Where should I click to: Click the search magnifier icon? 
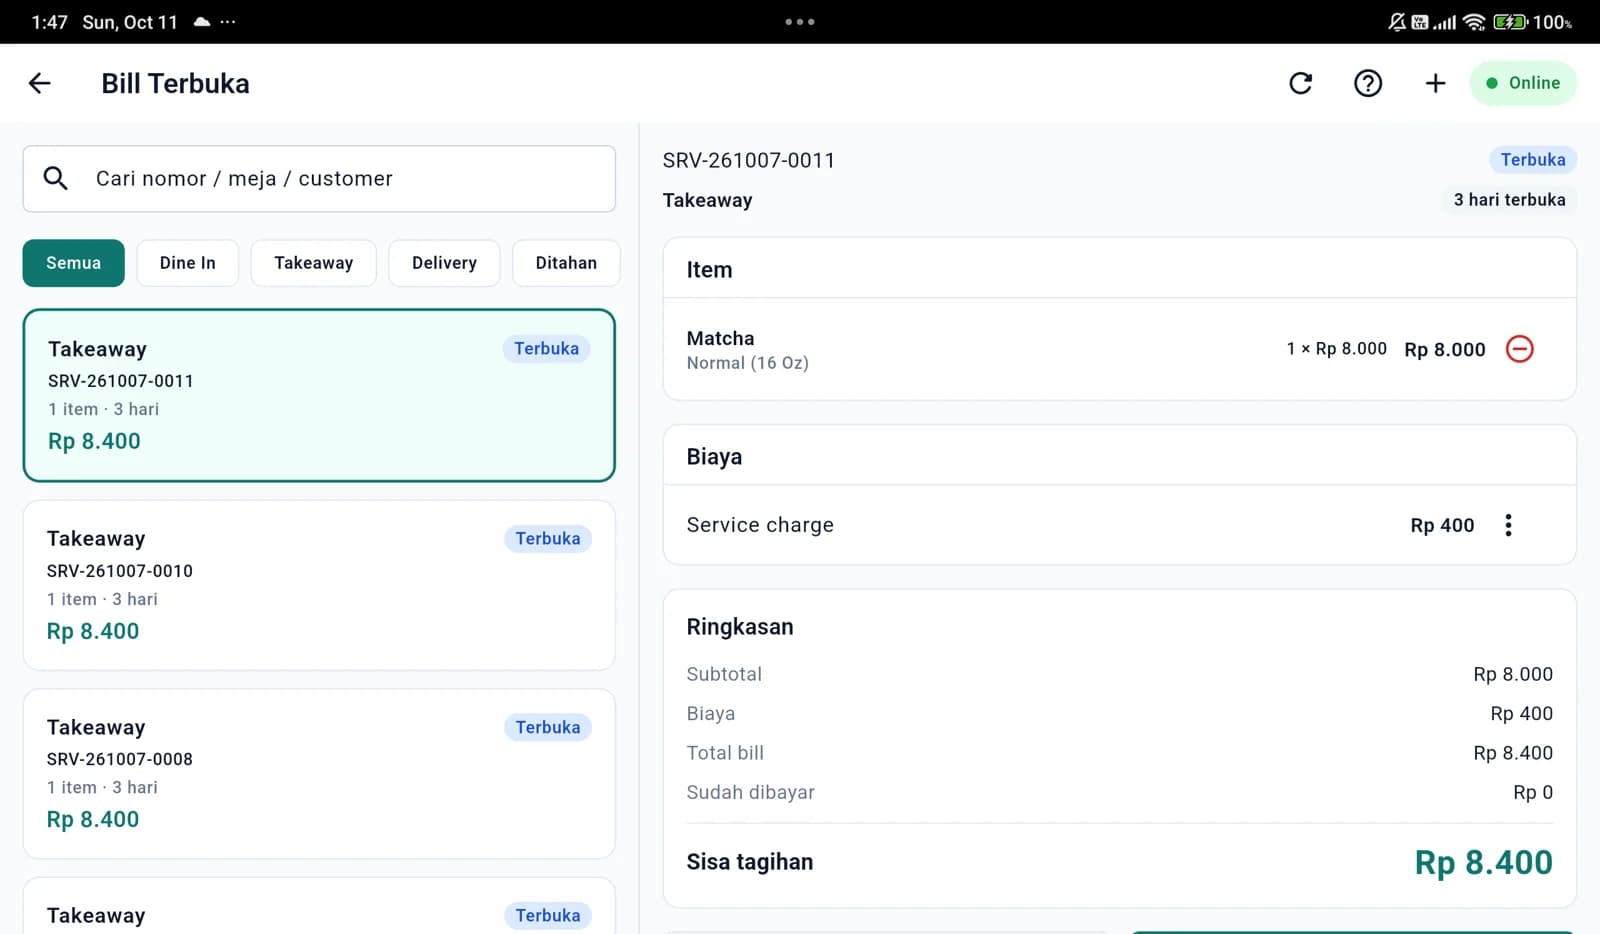pyautogui.click(x=56, y=178)
